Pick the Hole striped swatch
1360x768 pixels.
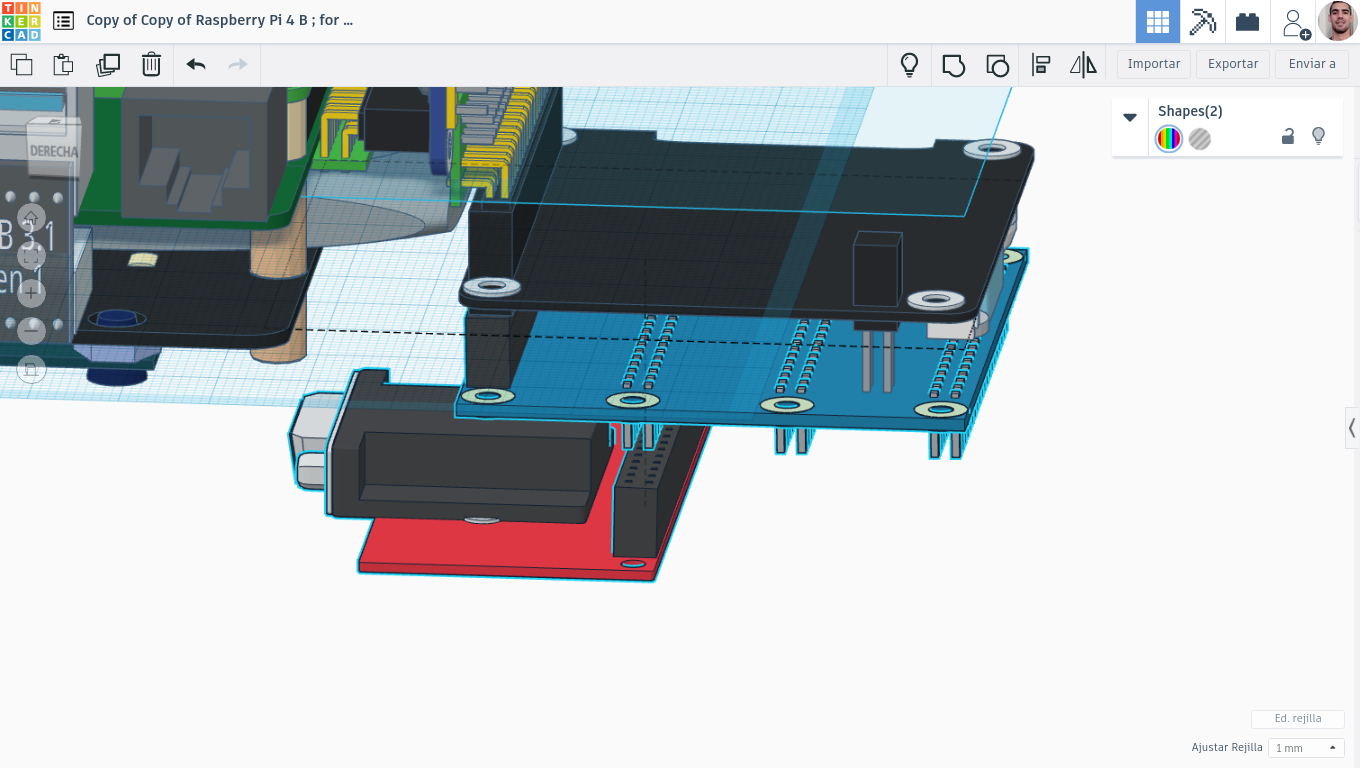(x=1200, y=139)
